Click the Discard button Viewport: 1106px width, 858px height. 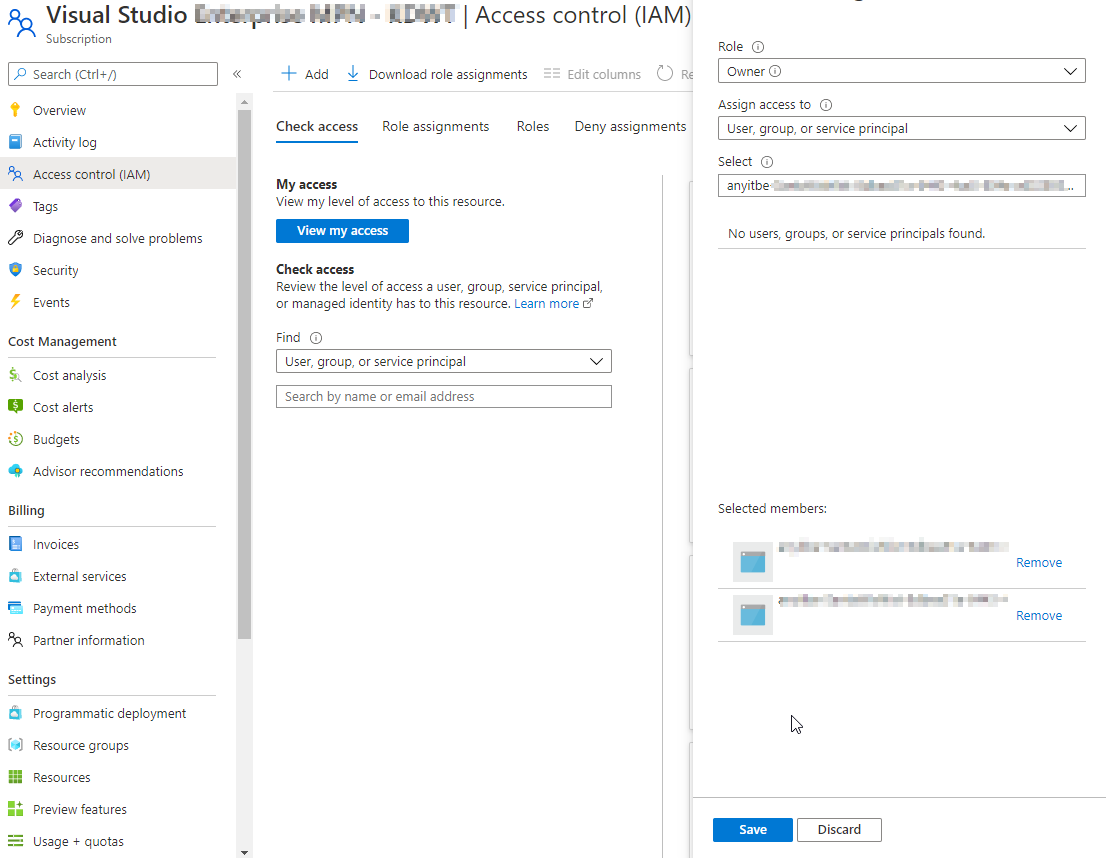pyautogui.click(x=839, y=830)
